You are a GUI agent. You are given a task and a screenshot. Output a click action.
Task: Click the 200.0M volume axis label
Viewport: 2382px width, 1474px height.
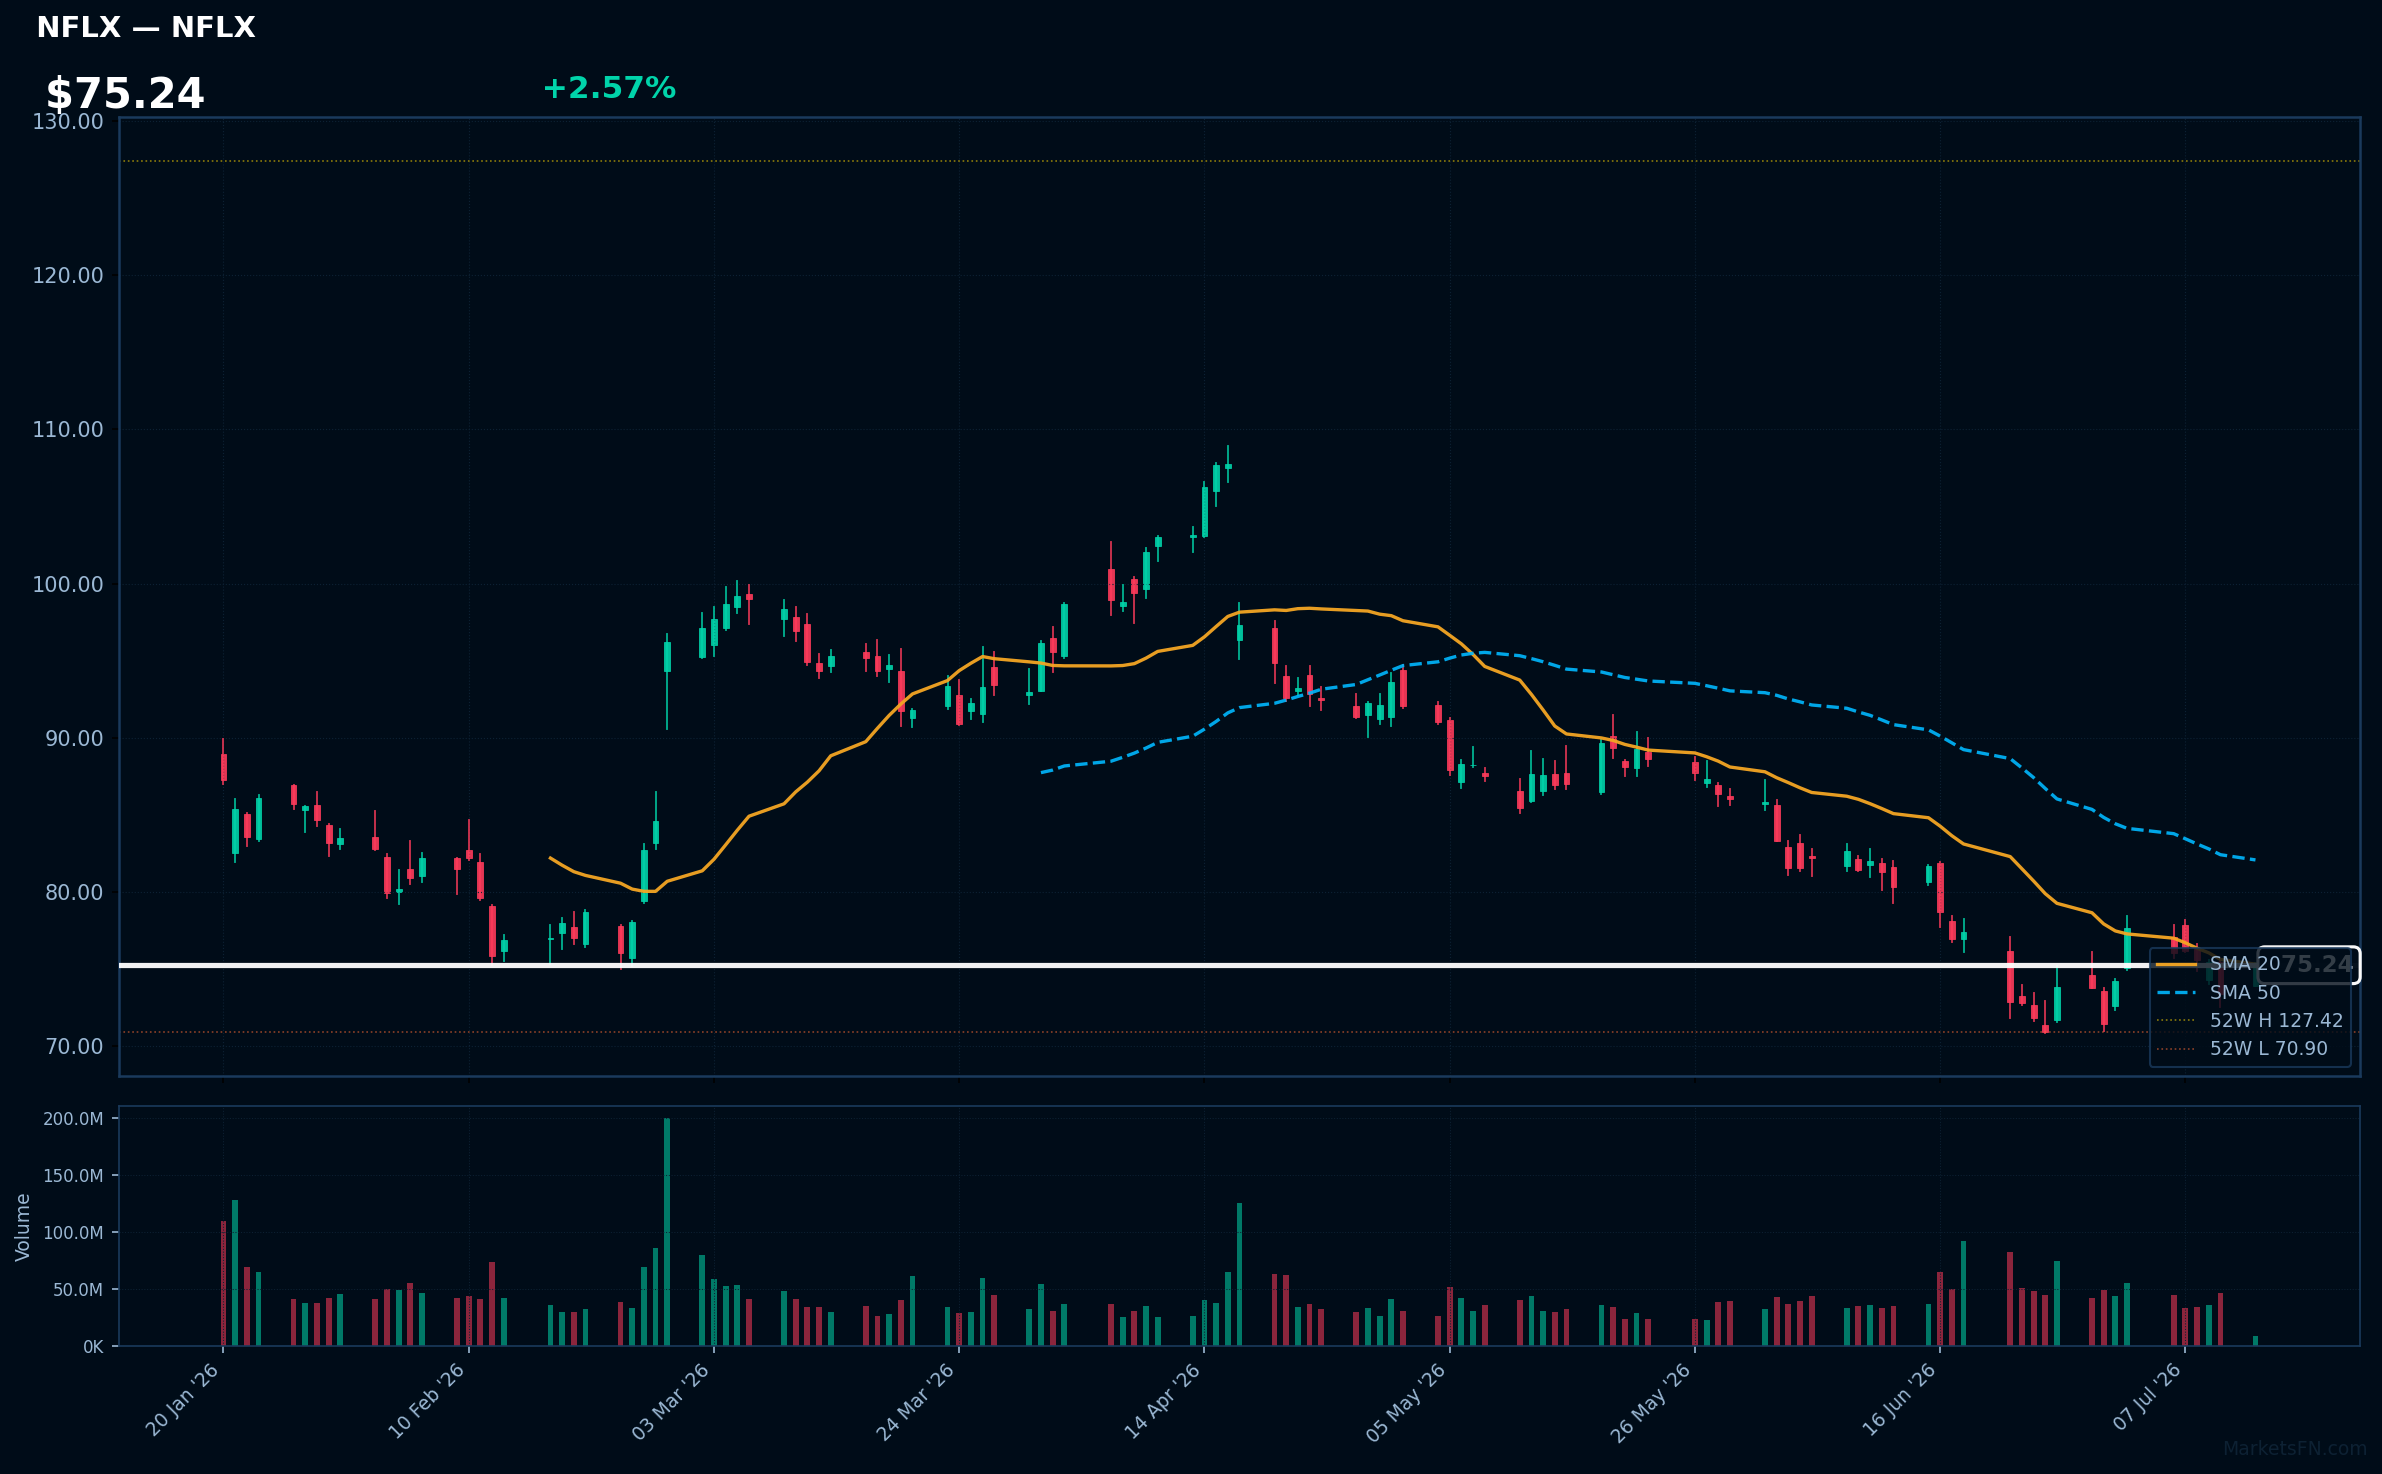pyautogui.click(x=73, y=1119)
